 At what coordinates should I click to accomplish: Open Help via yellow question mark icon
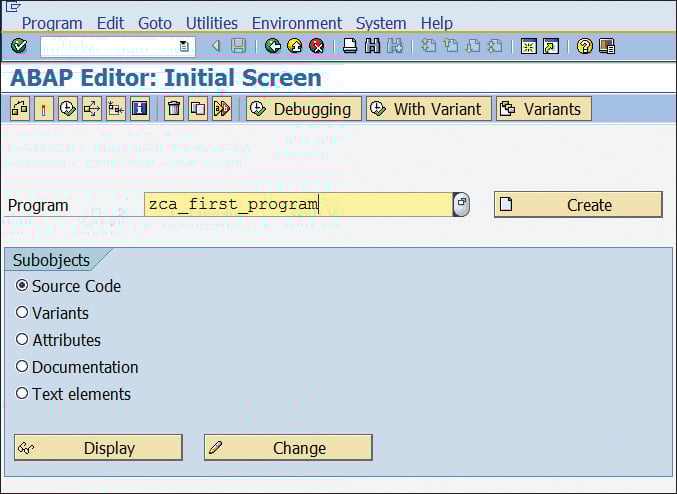pyautogui.click(x=585, y=46)
